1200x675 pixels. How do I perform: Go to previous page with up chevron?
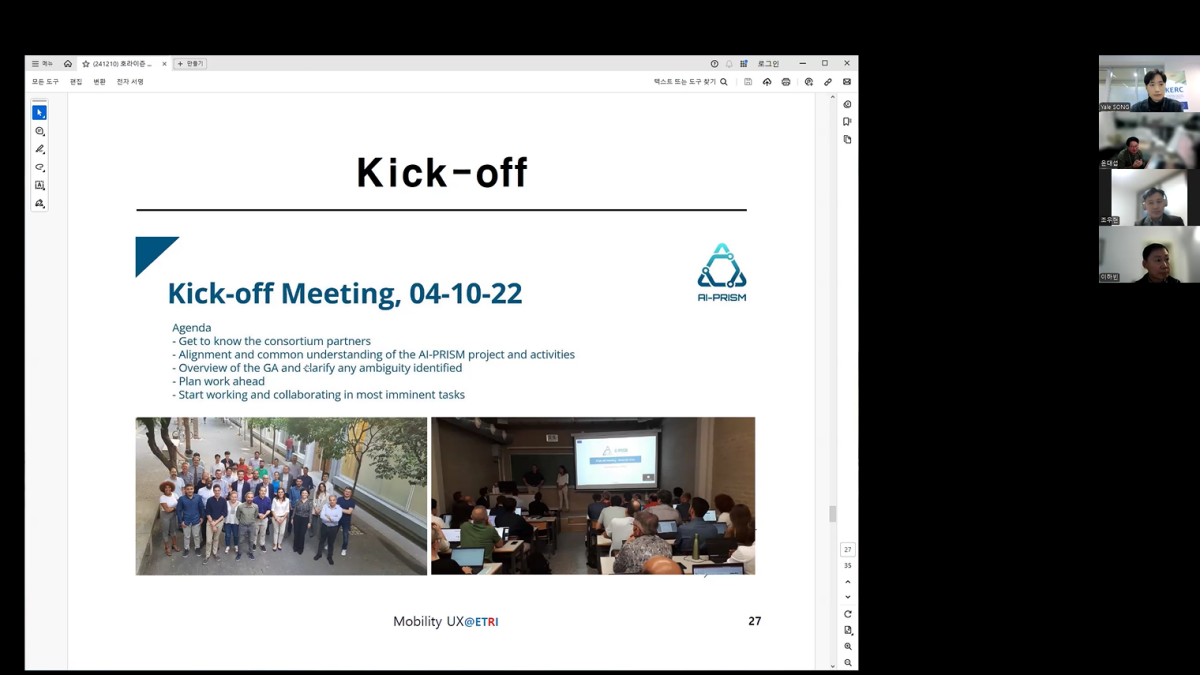[848, 582]
